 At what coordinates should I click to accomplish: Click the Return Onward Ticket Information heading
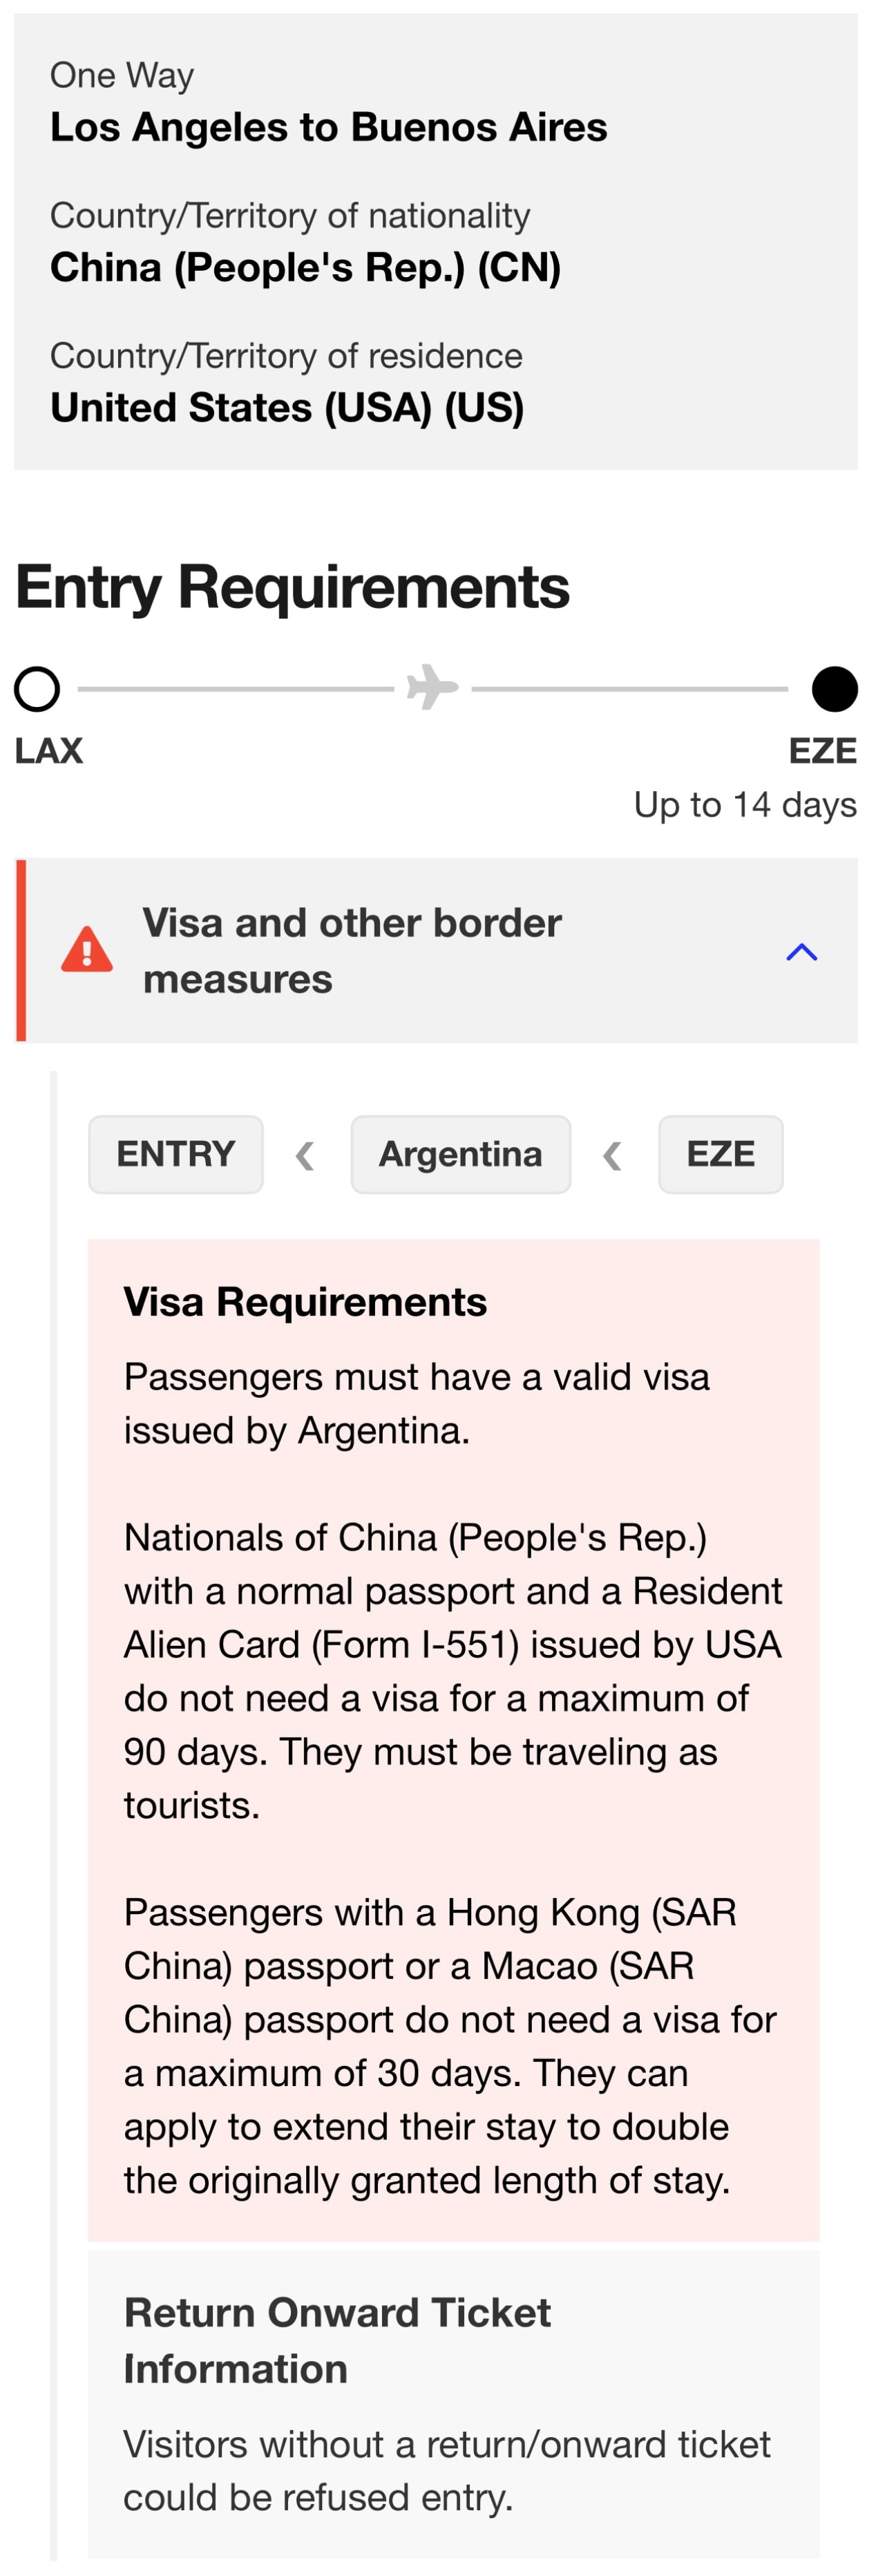337,2340
